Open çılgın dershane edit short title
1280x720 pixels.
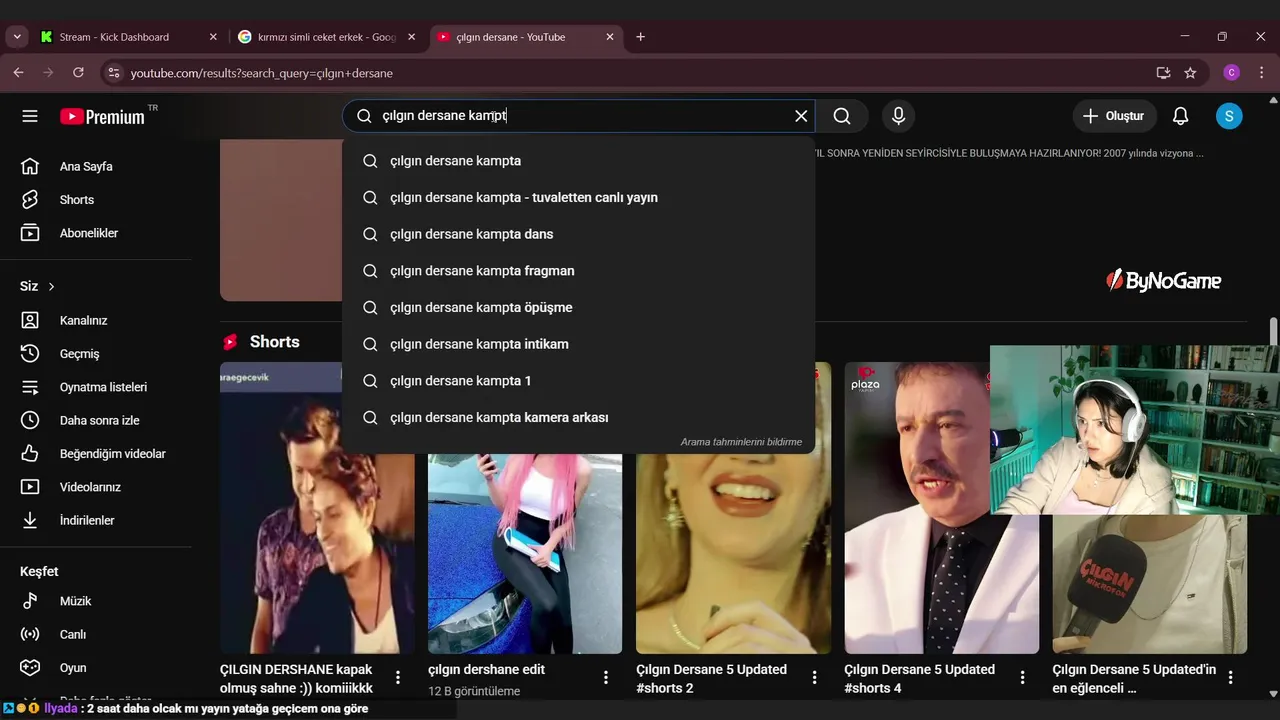[486, 669]
